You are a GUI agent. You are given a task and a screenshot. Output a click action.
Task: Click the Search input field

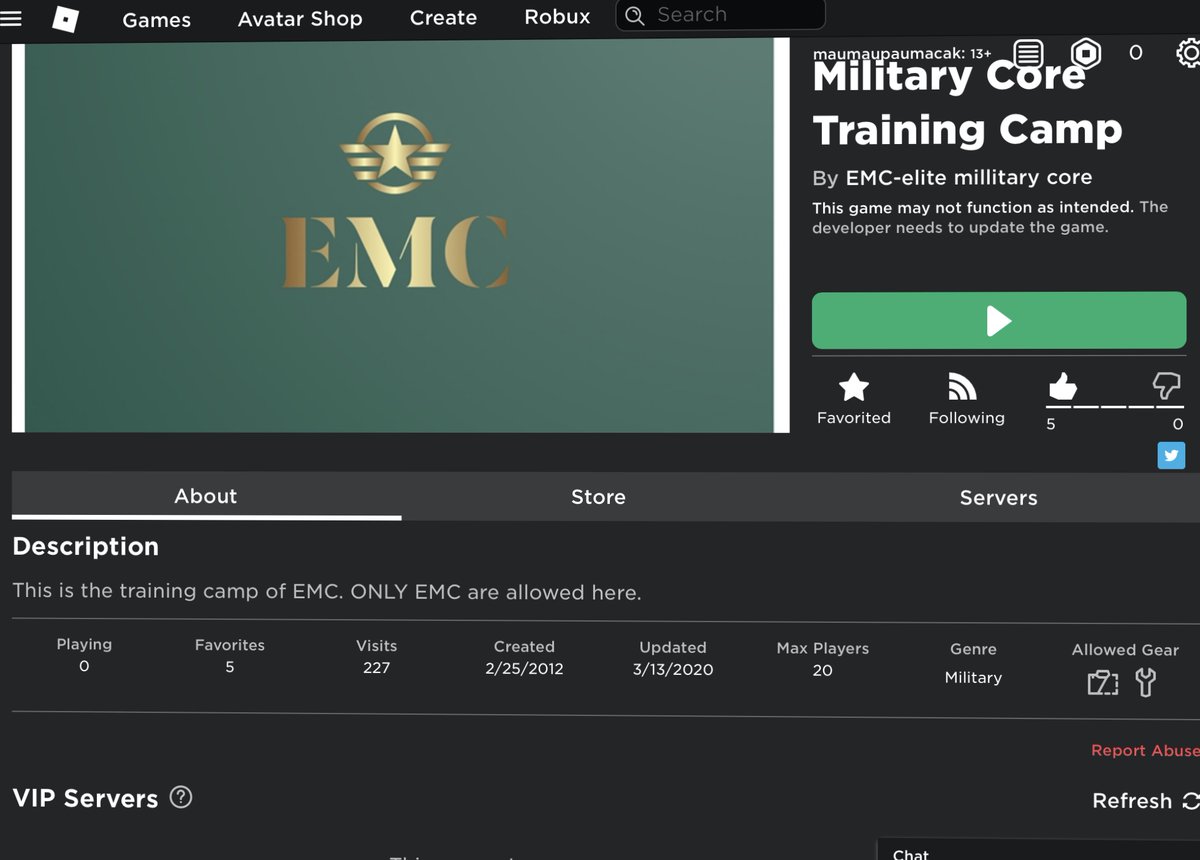[x=720, y=15]
